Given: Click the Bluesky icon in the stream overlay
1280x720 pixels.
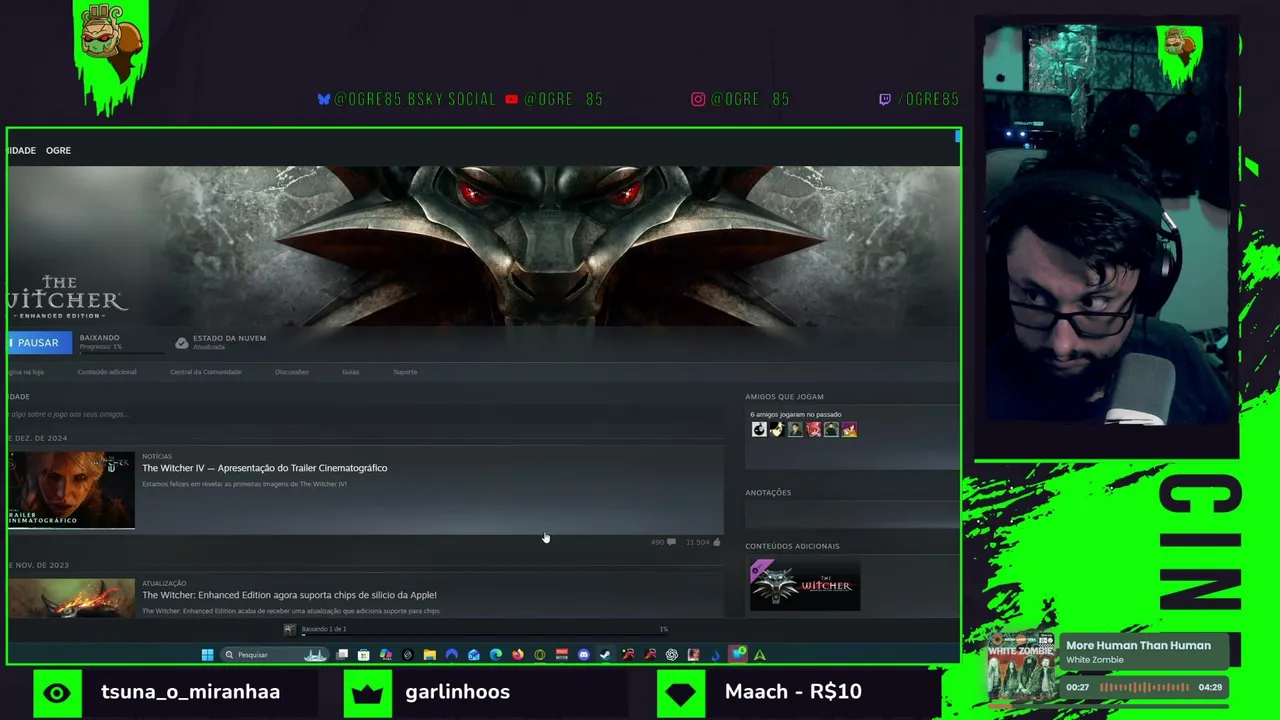Looking at the screenshot, I should pyautogui.click(x=324, y=99).
